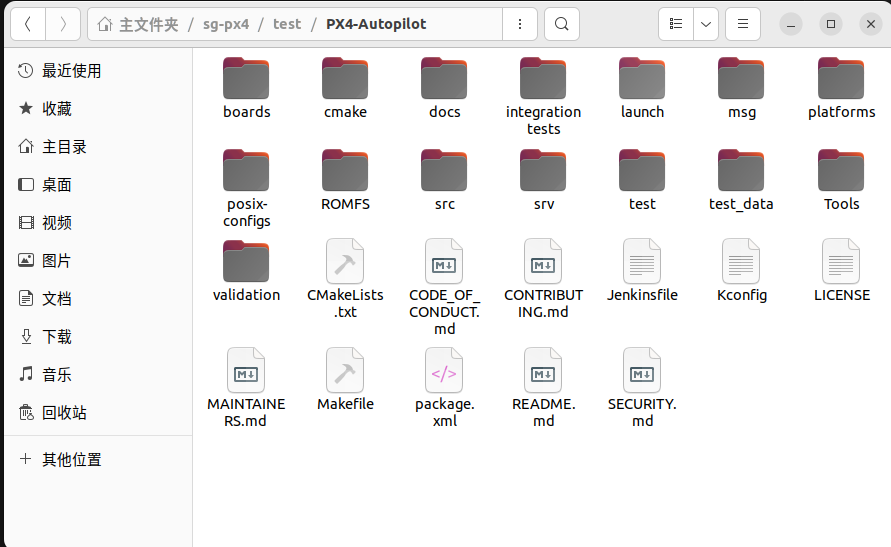Screen dimensions: 891x547
Task: Open the hamburger main menu
Action: 743,24
